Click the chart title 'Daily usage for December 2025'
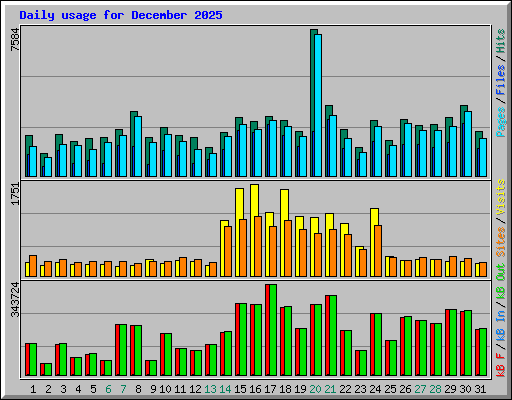512x400 pixels. tap(121, 15)
